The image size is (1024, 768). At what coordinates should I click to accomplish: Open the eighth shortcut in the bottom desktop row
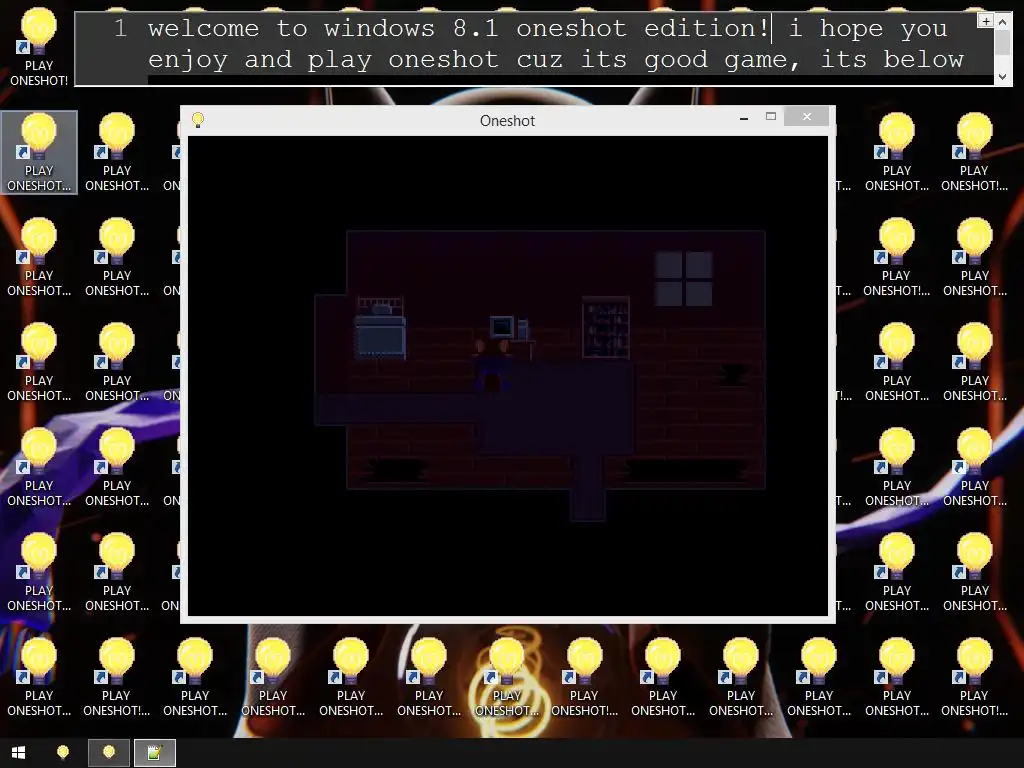(584, 677)
